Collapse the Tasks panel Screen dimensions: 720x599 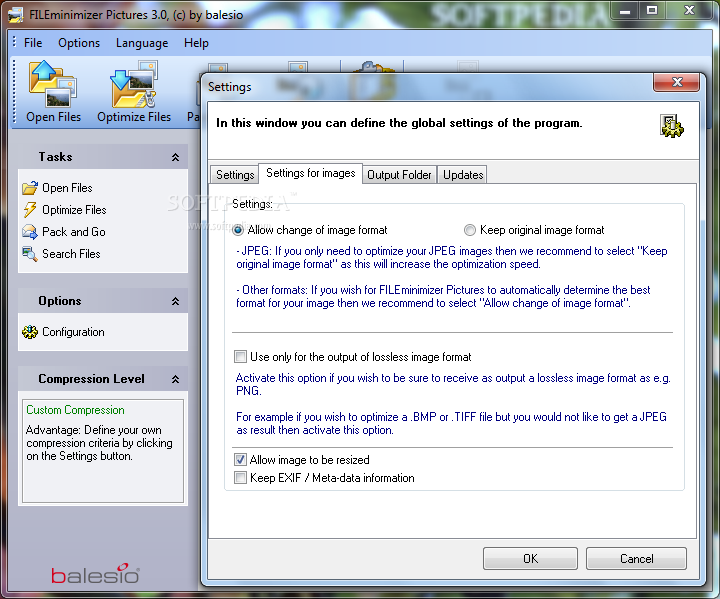click(175, 157)
